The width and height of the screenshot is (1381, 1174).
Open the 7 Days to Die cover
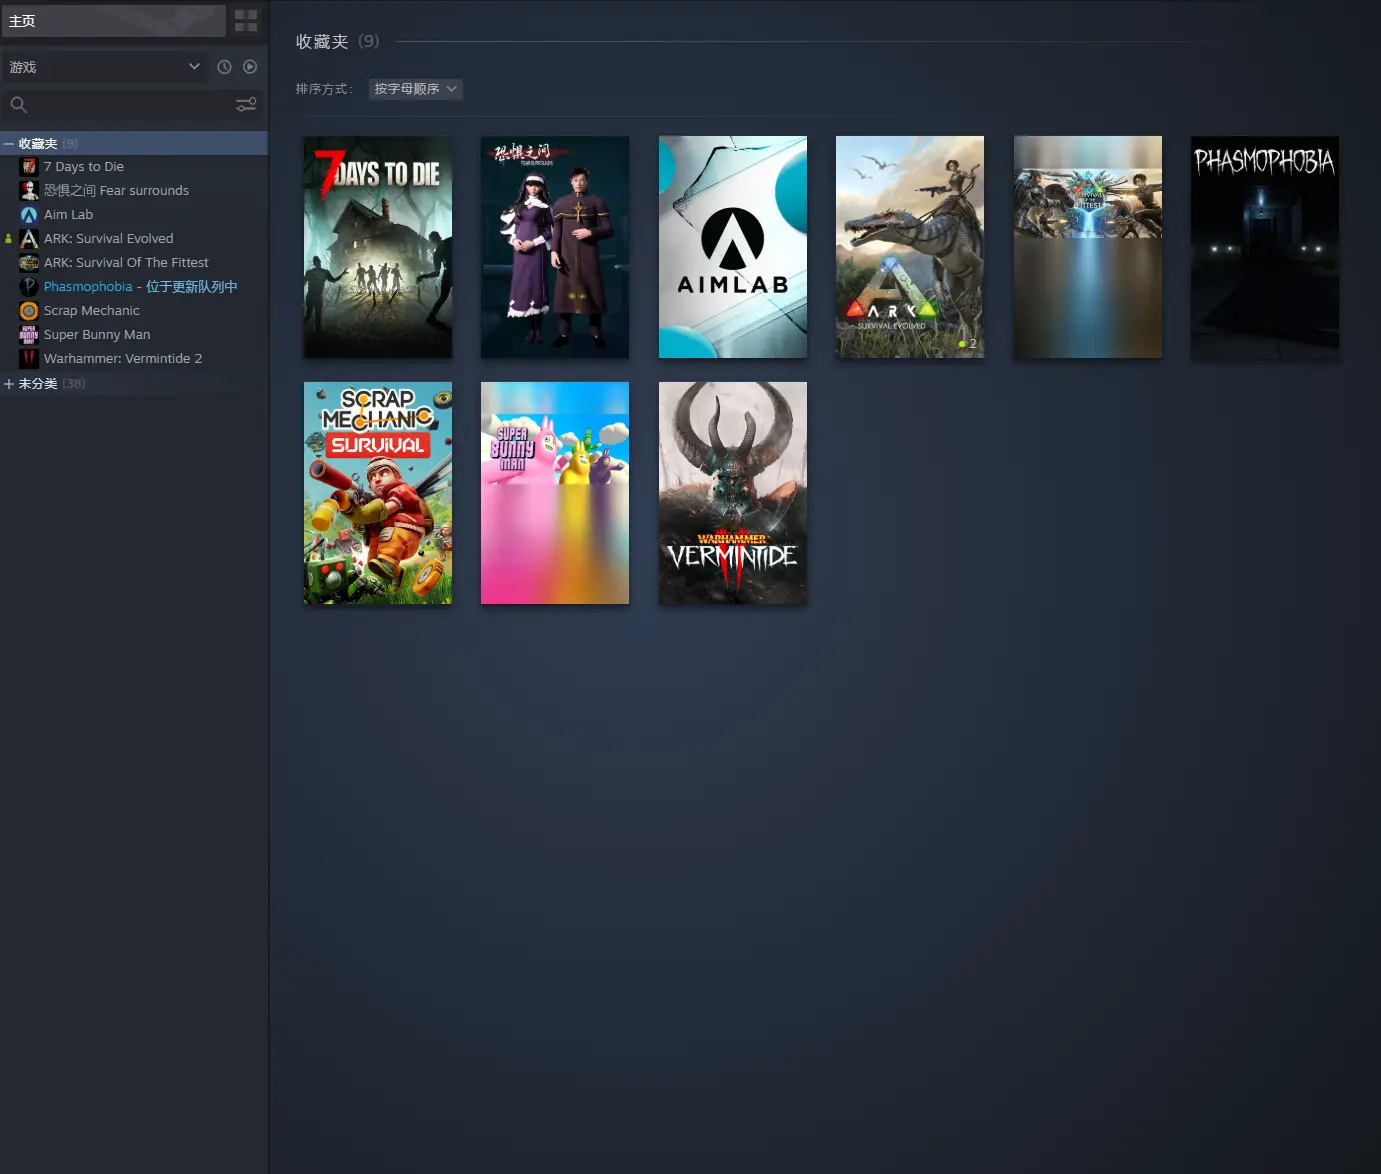point(378,247)
